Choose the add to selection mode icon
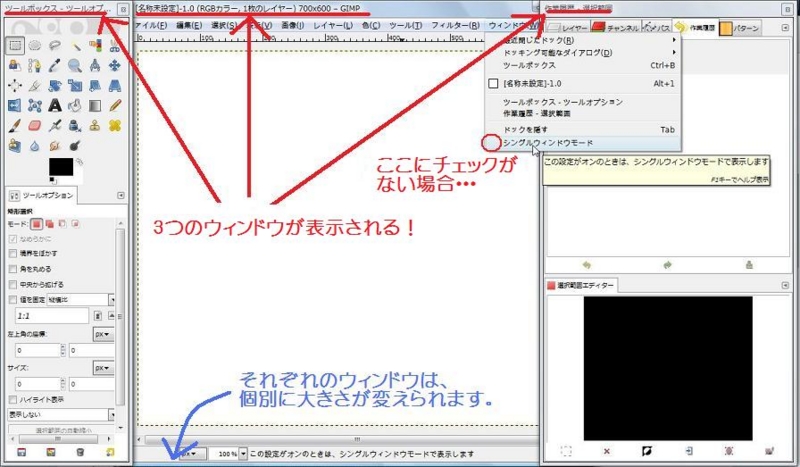 pyautogui.click(x=49, y=224)
